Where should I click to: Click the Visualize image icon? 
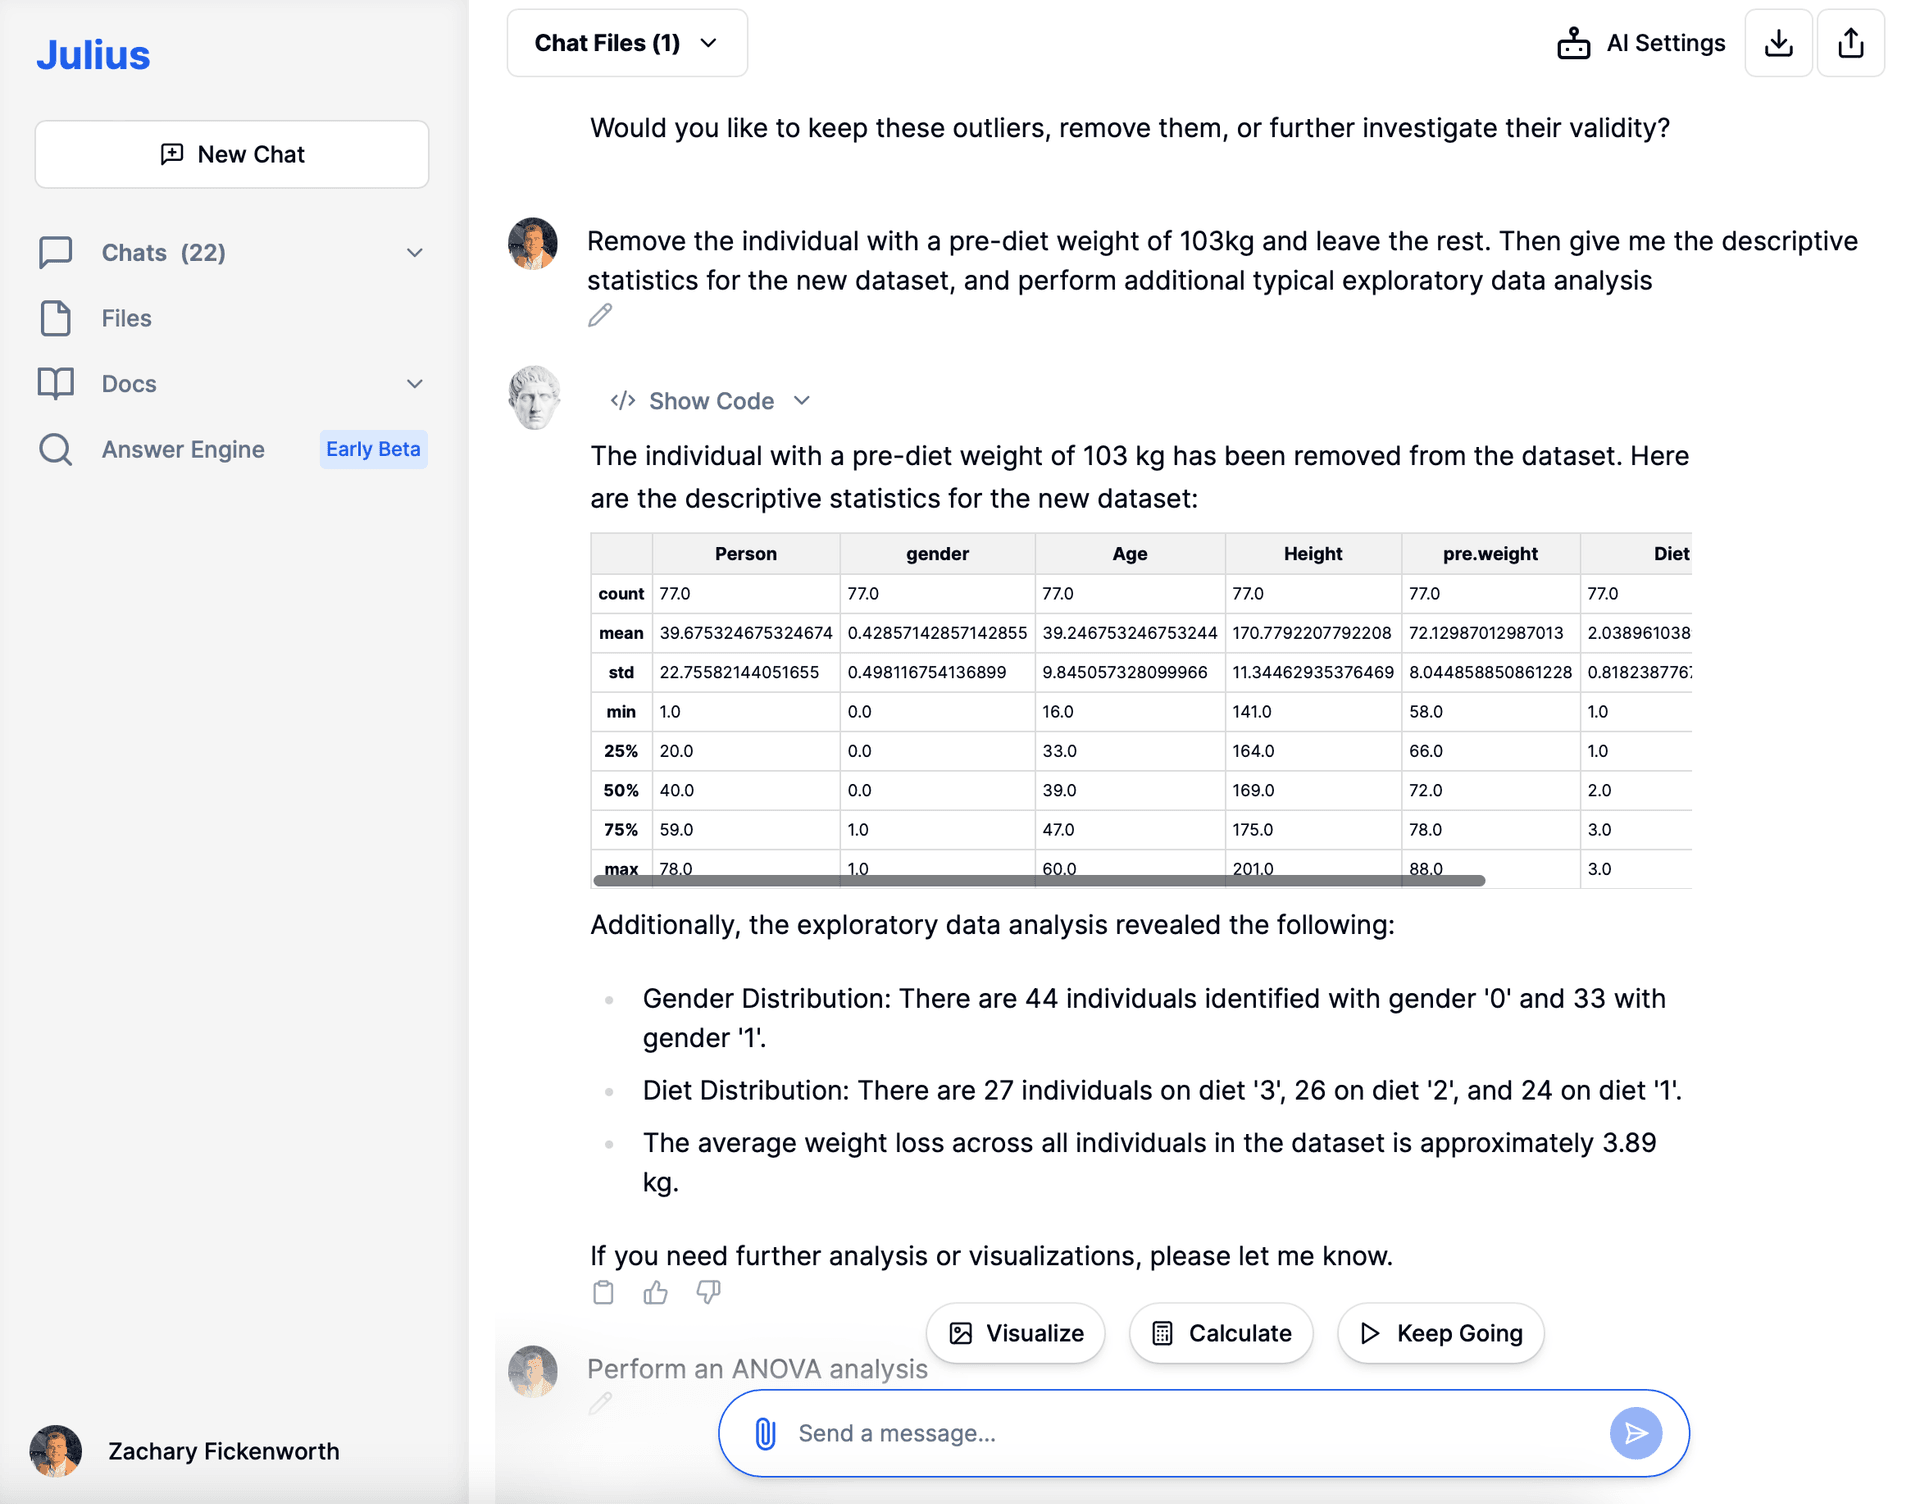[x=961, y=1333]
